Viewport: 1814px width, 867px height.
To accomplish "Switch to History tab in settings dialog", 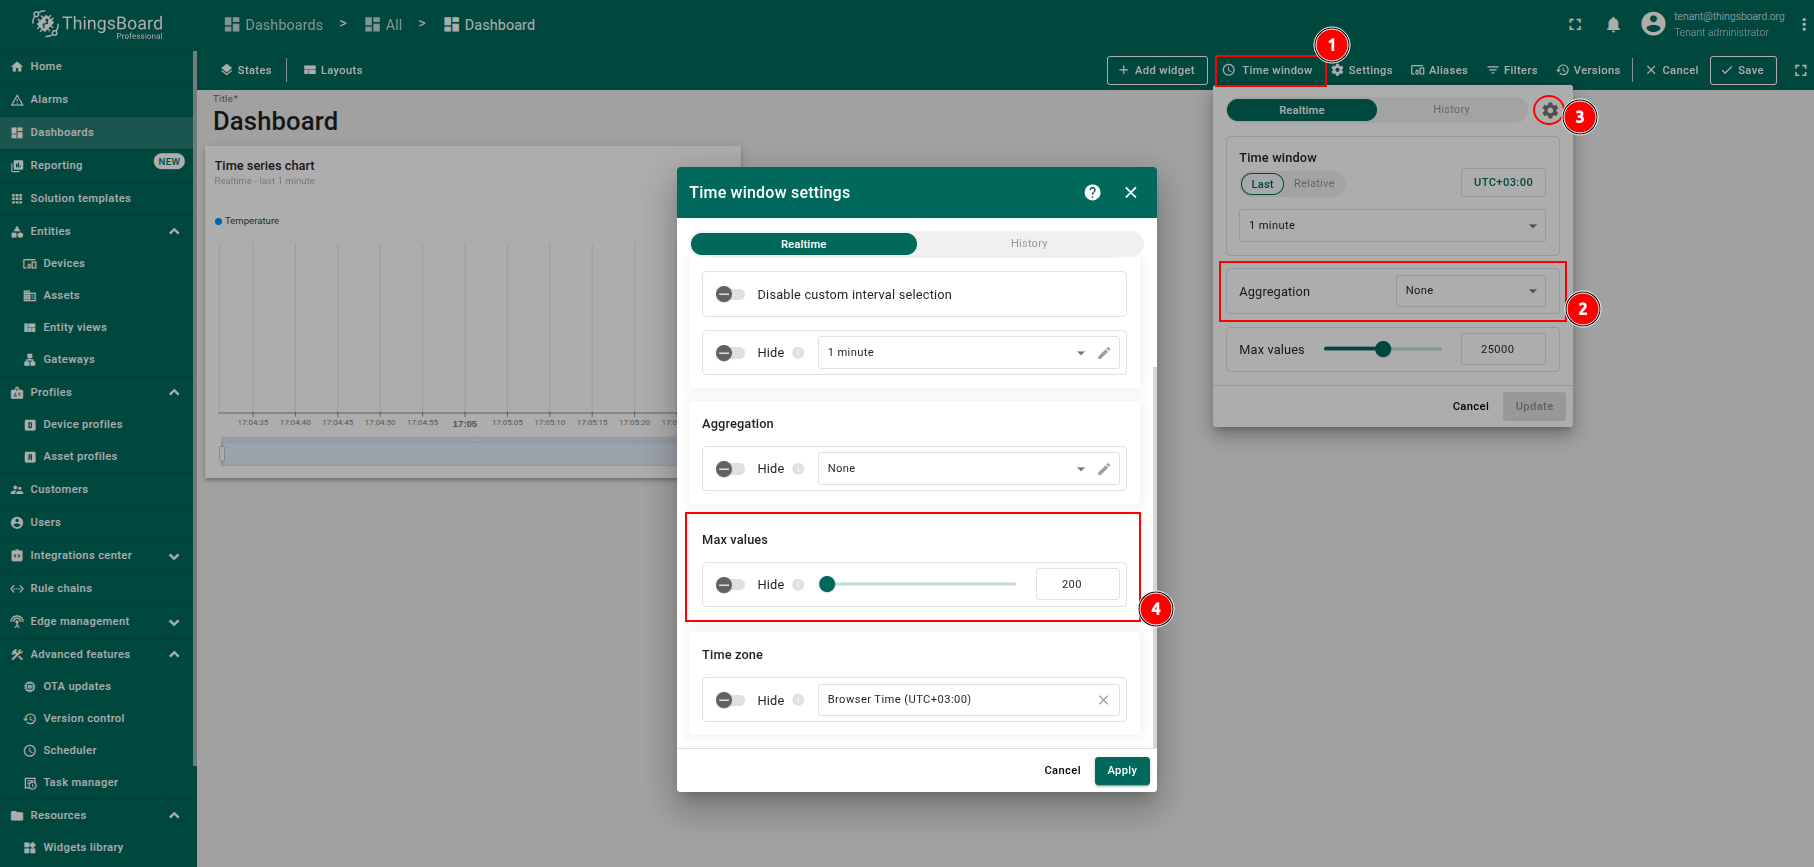I will (x=1029, y=244).
